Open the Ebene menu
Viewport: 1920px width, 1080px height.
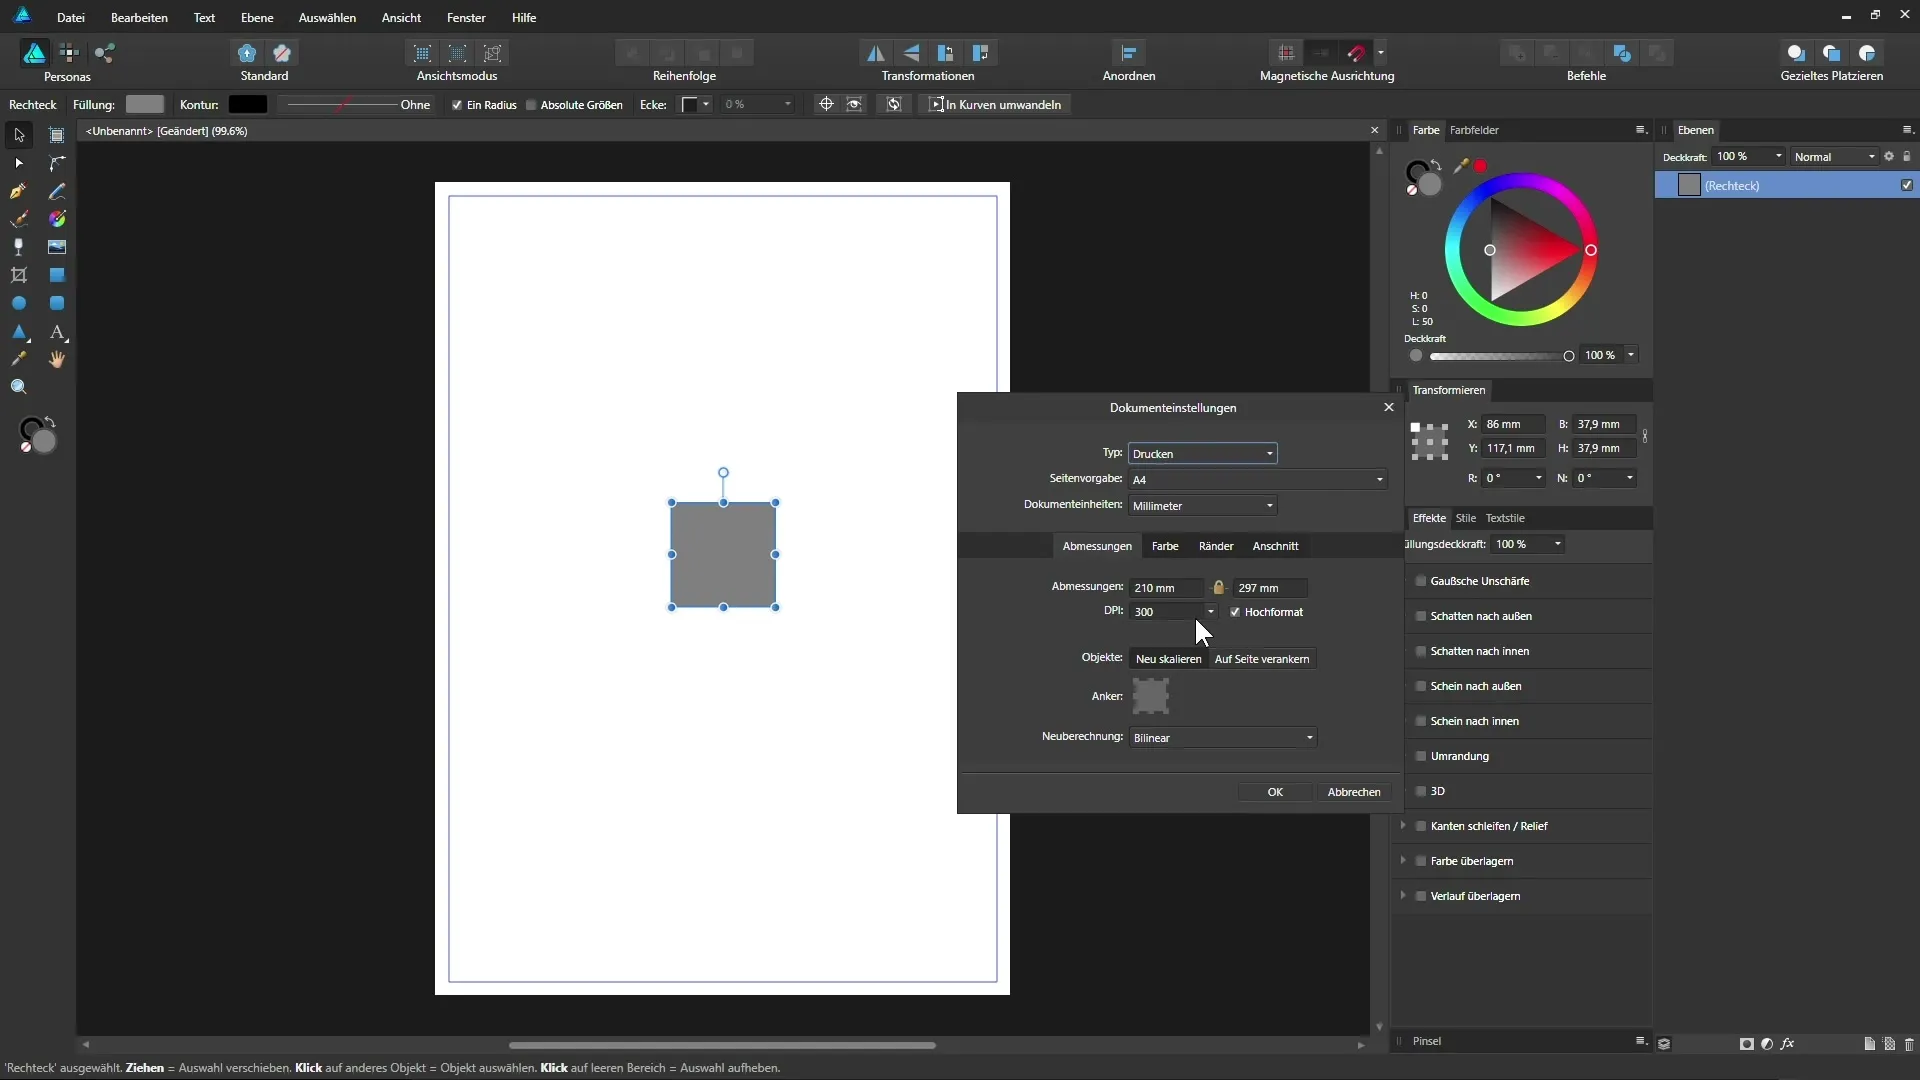[257, 18]
